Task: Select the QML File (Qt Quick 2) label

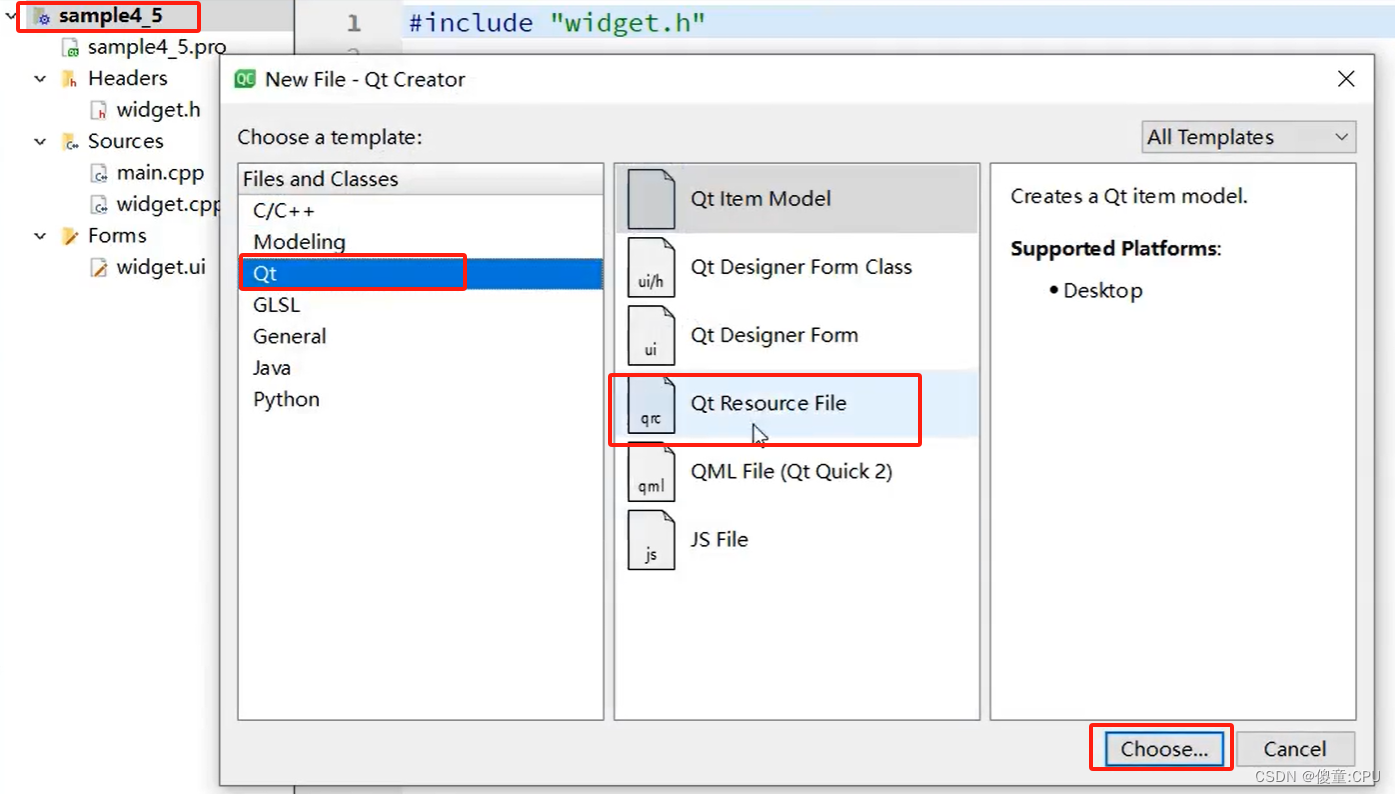Action: point(791,471)
